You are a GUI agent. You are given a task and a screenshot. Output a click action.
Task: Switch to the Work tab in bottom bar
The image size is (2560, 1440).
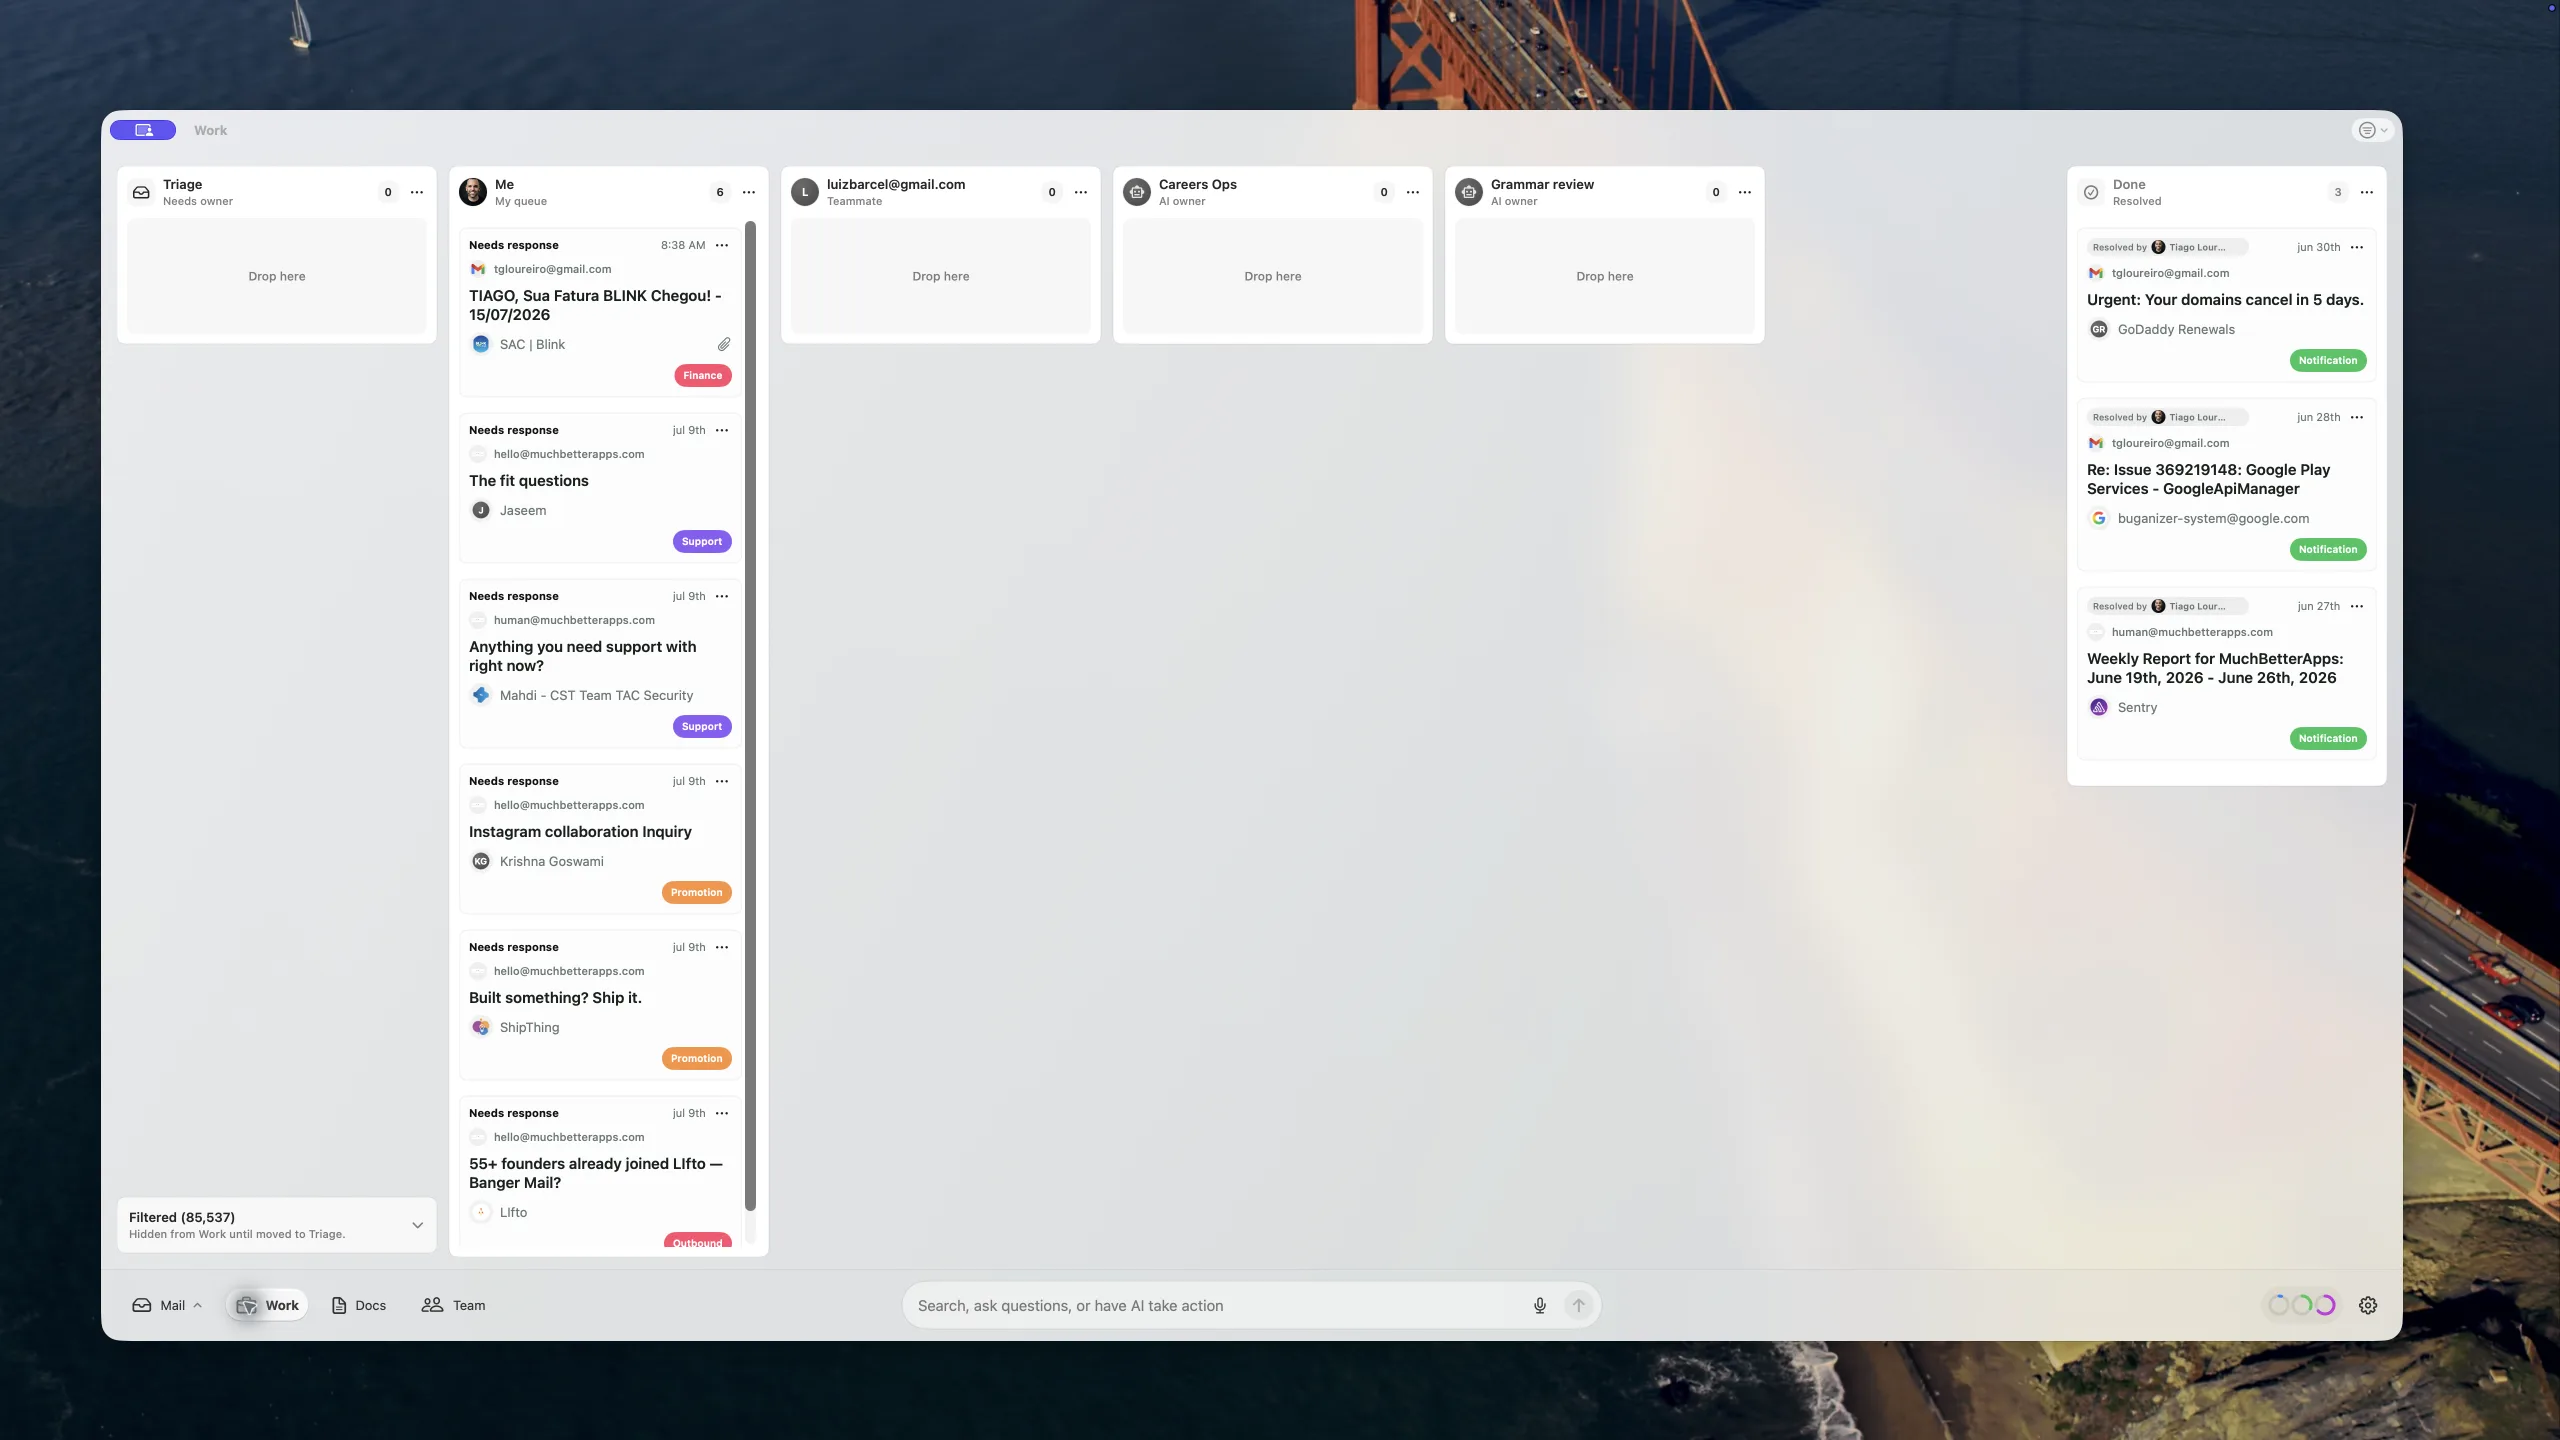pyautogui.click(x=267, y=1305)
